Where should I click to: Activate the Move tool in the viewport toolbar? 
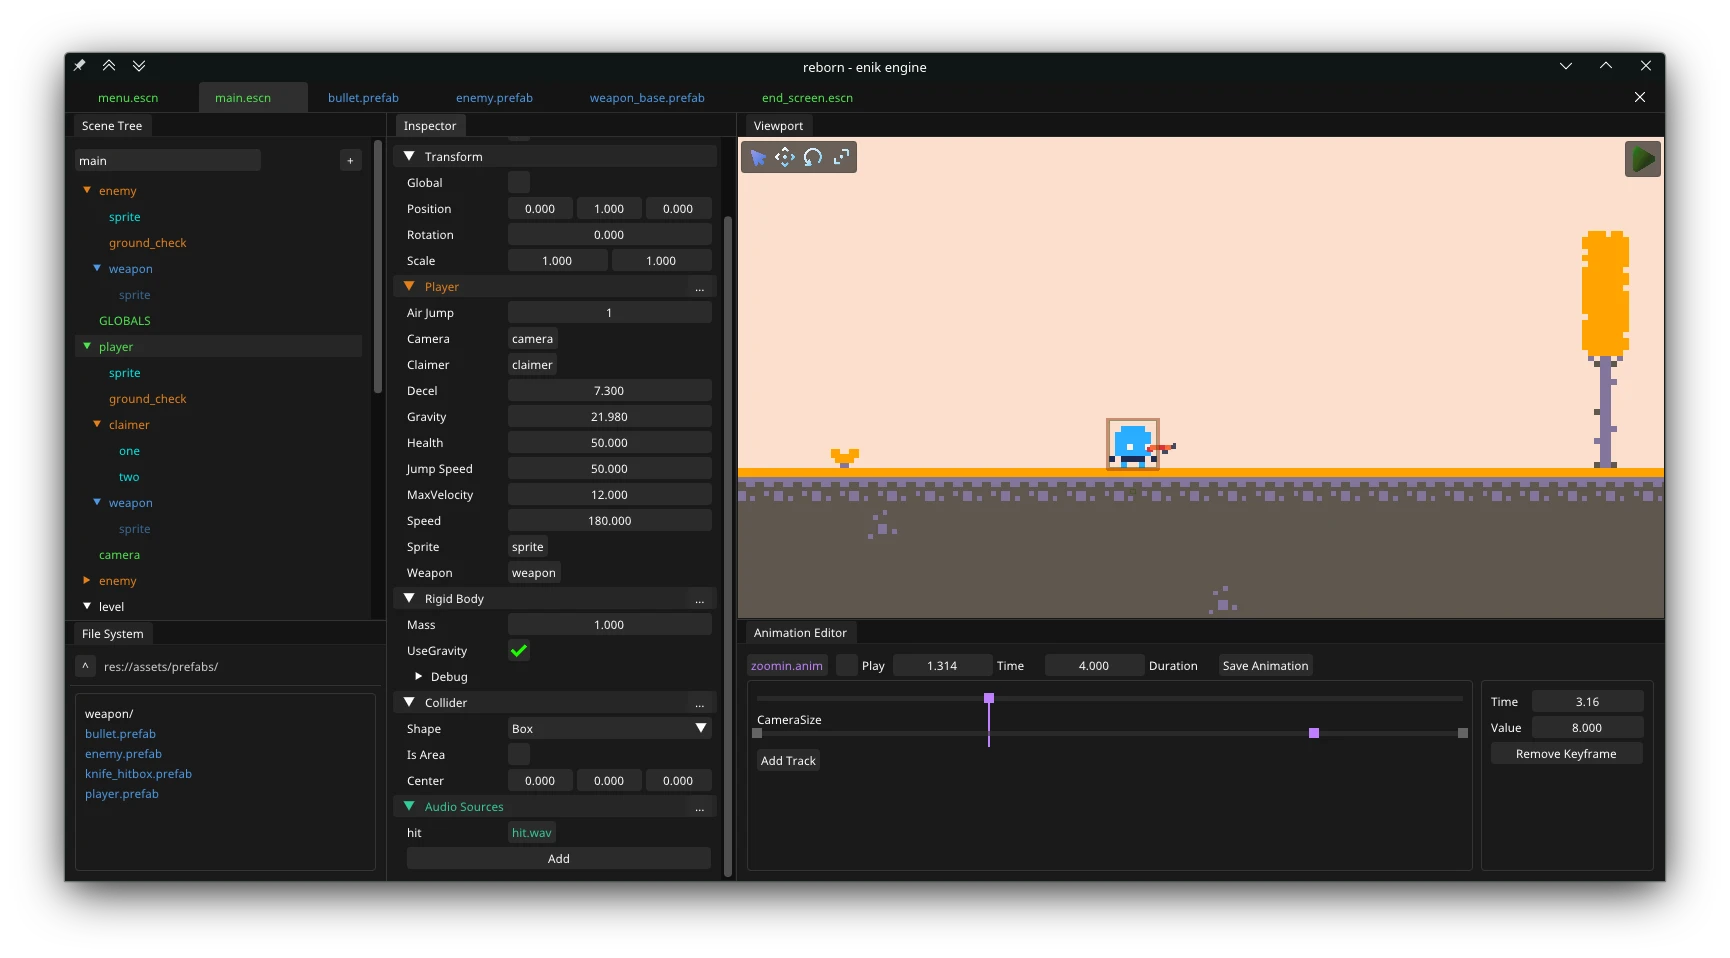coord(785,157)
